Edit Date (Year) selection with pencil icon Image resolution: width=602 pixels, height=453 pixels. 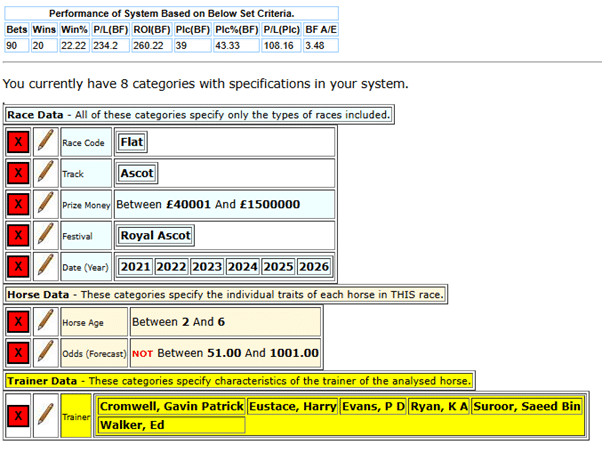(46, 267)
